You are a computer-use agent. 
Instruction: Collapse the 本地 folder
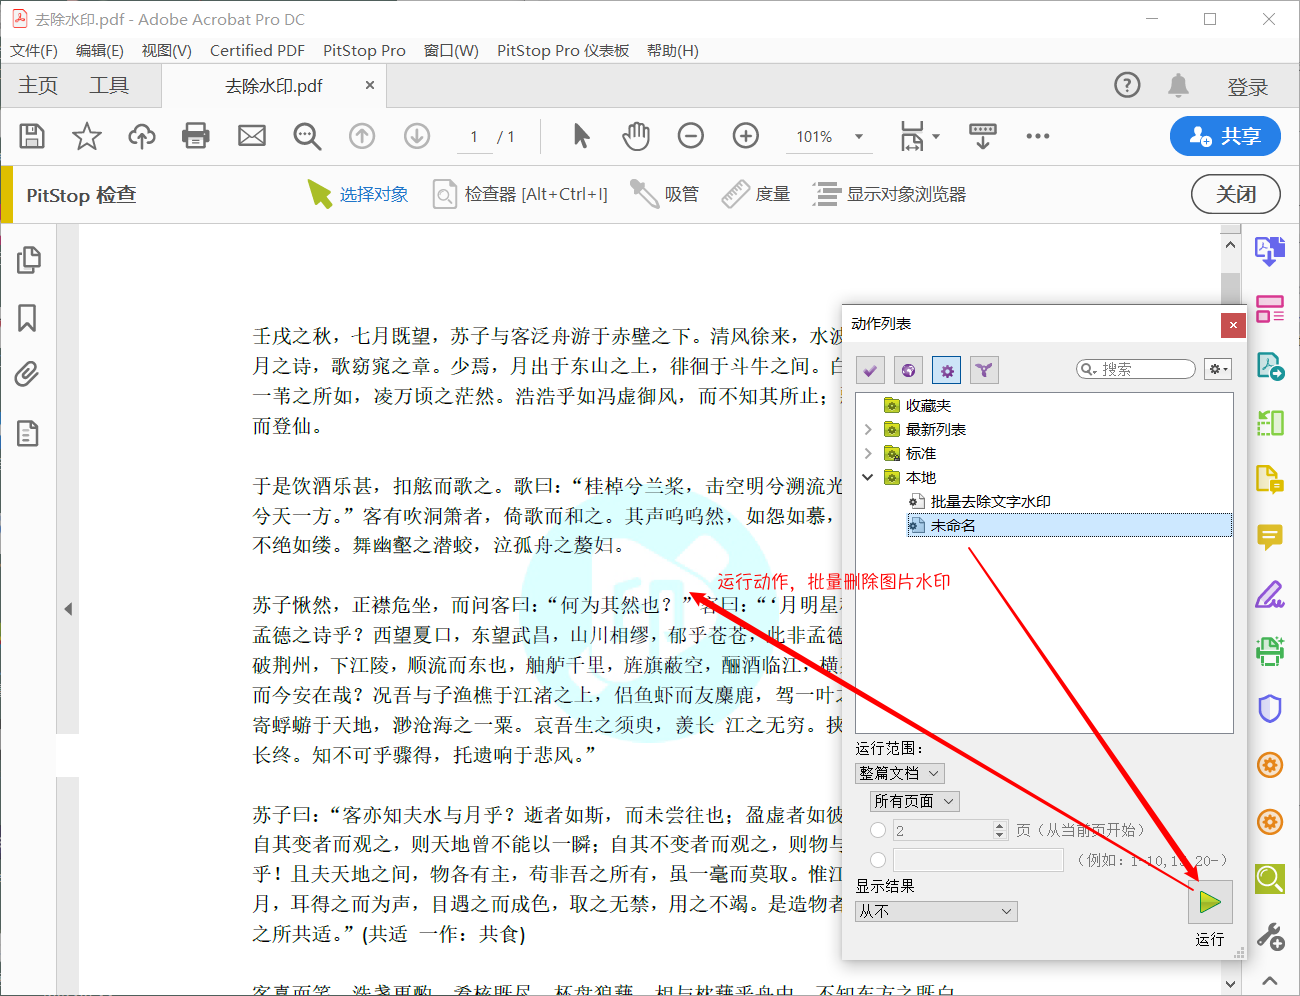867,477
